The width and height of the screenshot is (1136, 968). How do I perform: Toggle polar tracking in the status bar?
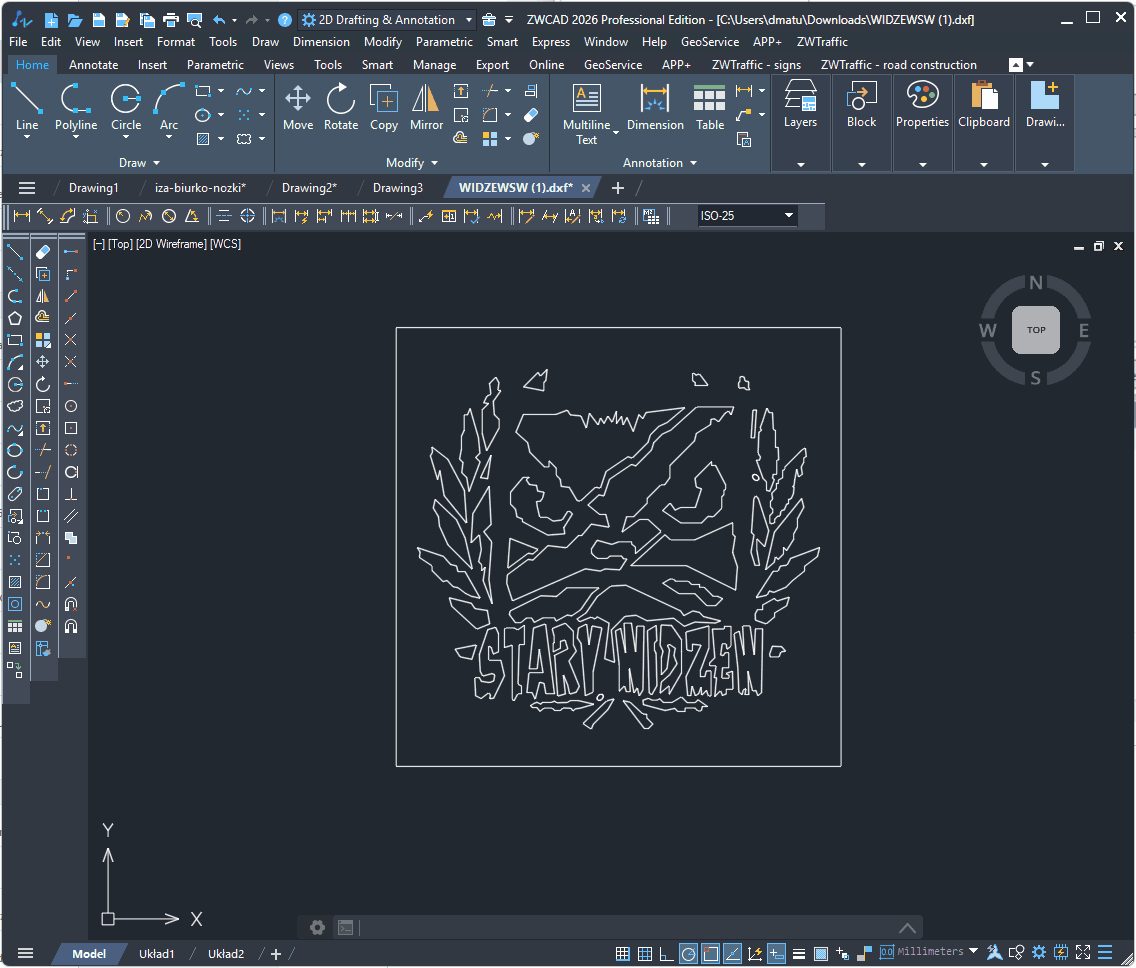[x=689, y=952]
